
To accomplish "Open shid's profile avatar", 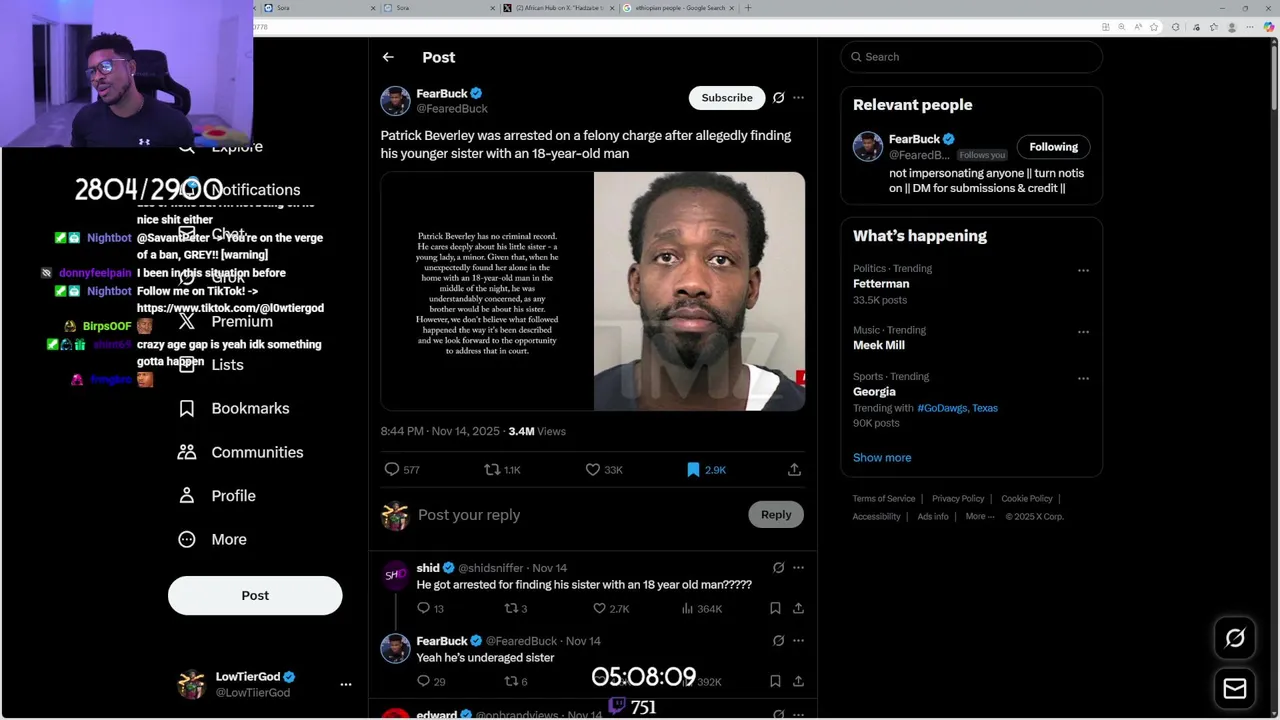I will point(396,575).
